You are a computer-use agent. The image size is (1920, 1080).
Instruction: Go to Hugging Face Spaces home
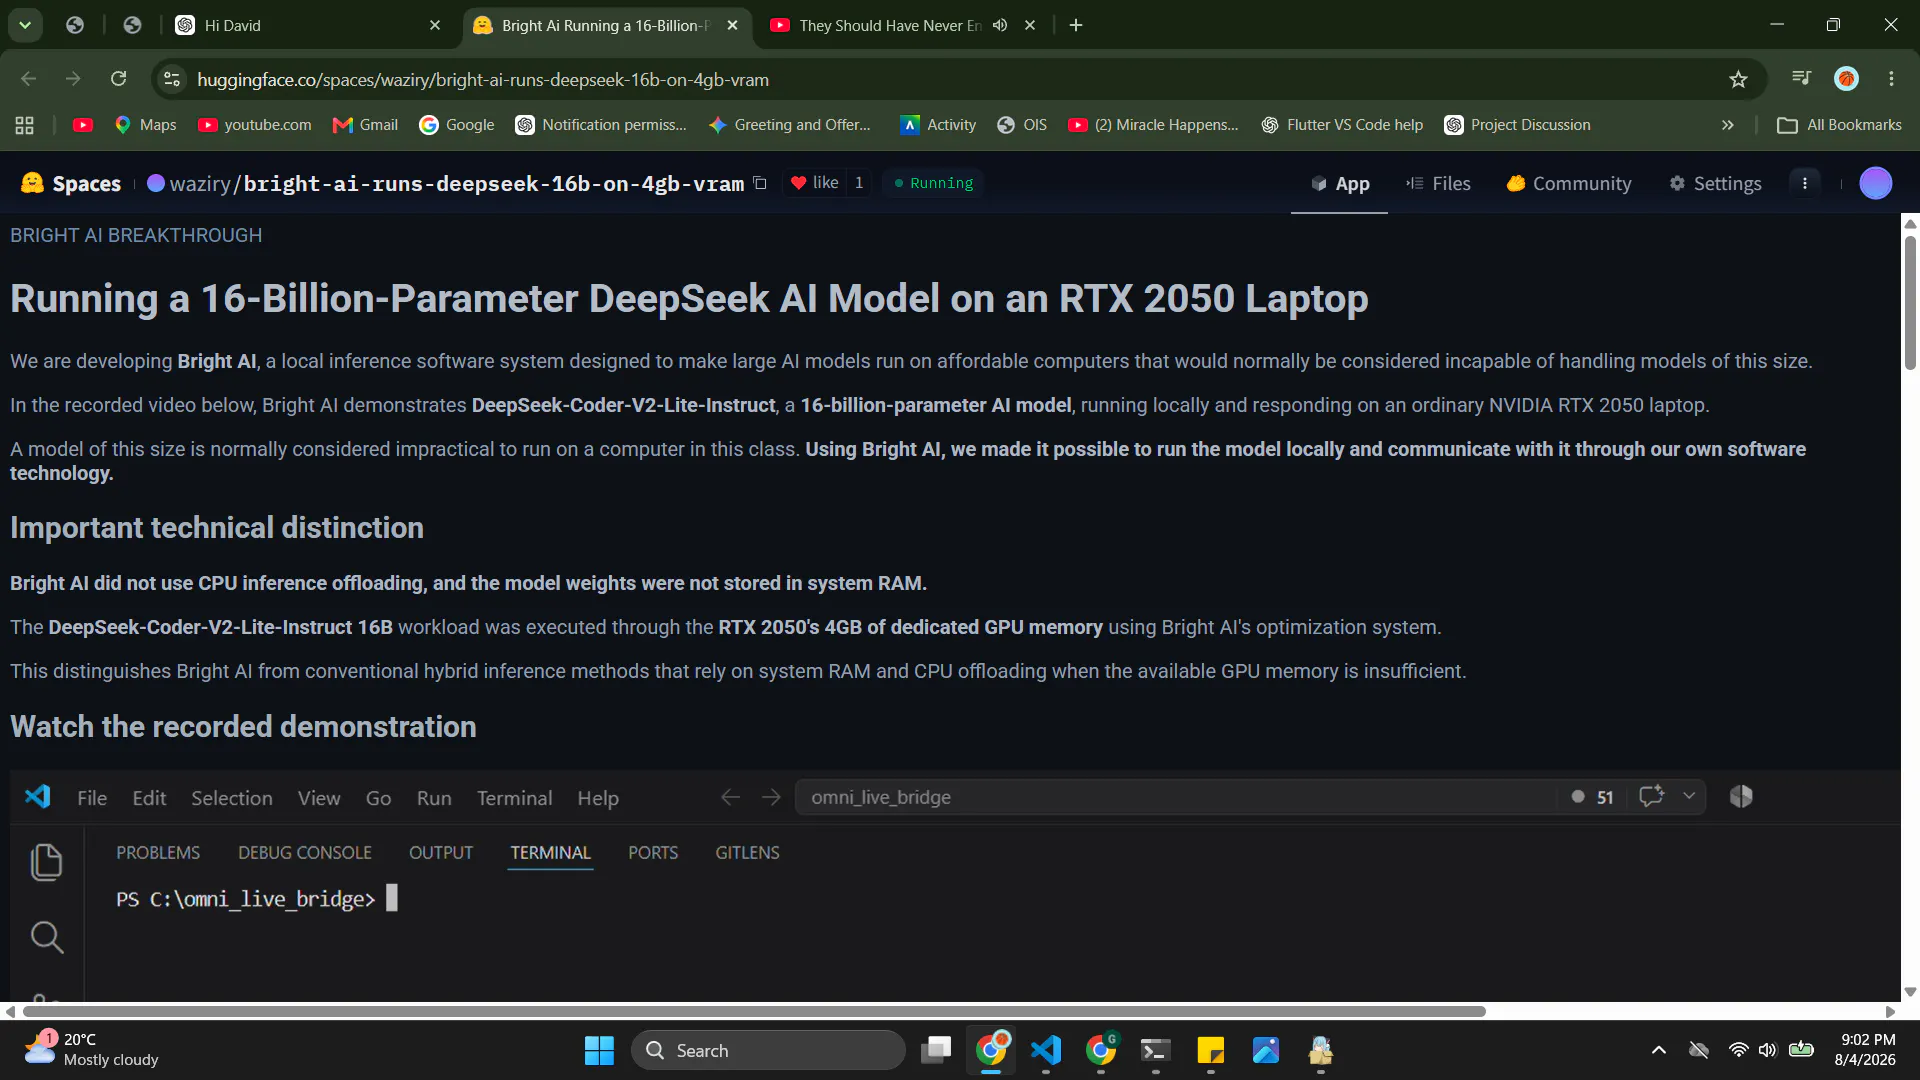pos(71,183)
